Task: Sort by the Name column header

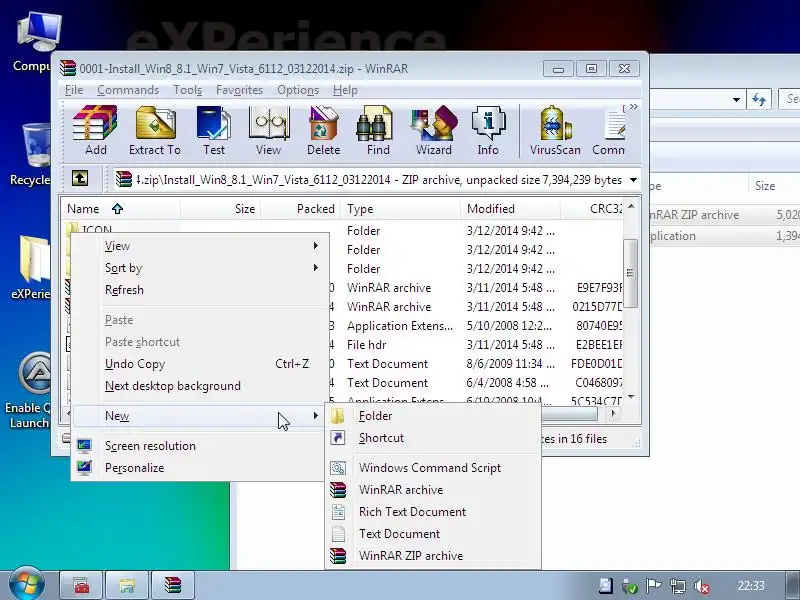Action: (121, 209)
